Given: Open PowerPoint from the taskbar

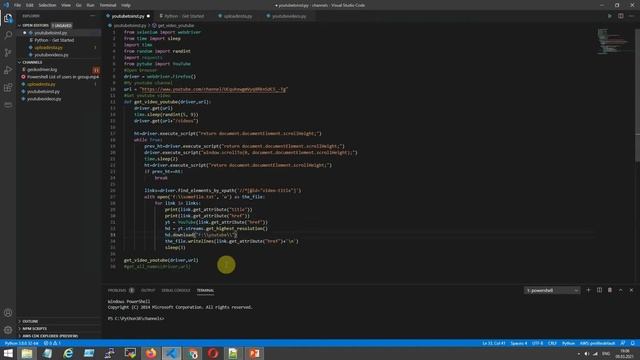Looking at the screenshot, I should tap(254, 353).
